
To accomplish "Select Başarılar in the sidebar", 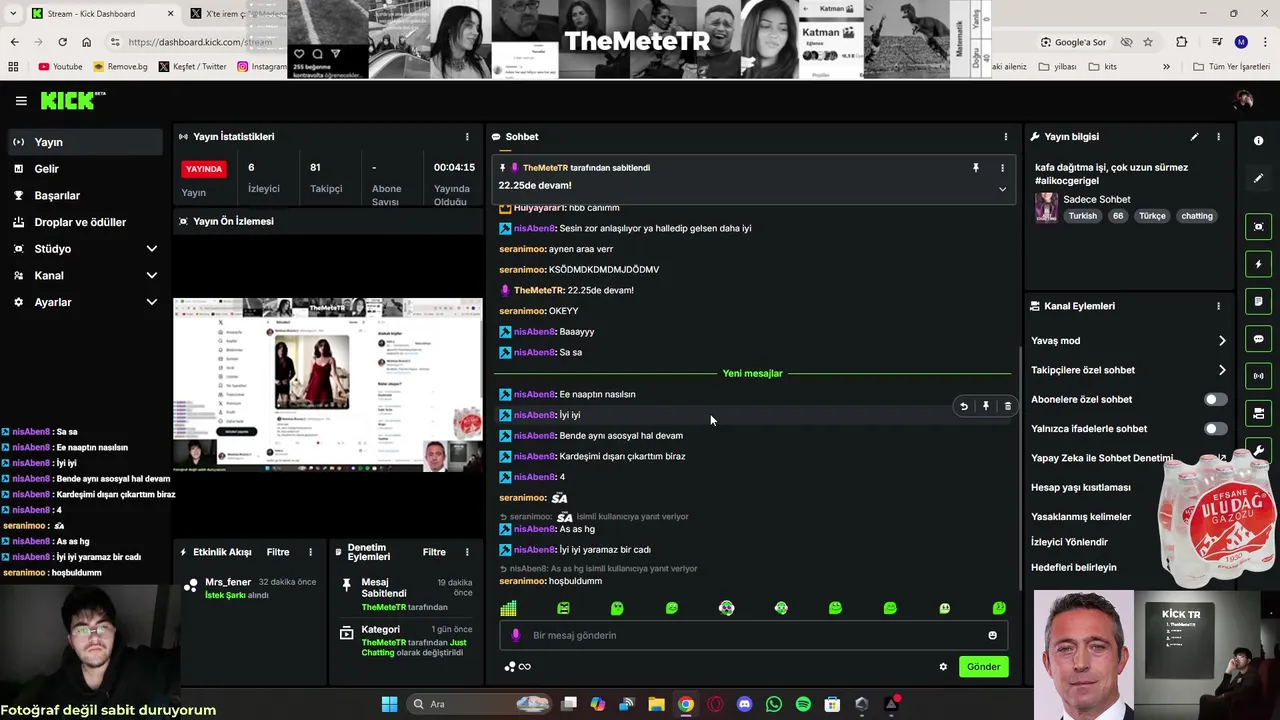I will pyautogui.click(x=83, y=196).
